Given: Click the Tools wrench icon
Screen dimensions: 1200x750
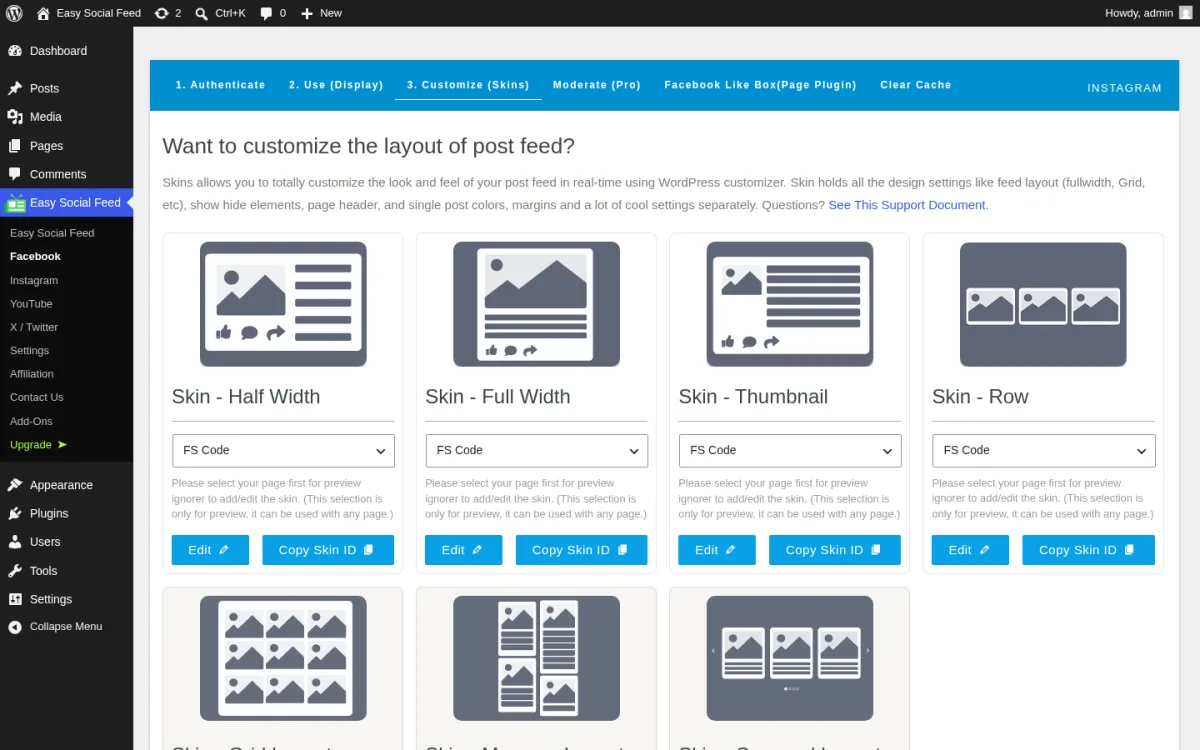Looking at the screenshot, I should [x=15, y=571].
